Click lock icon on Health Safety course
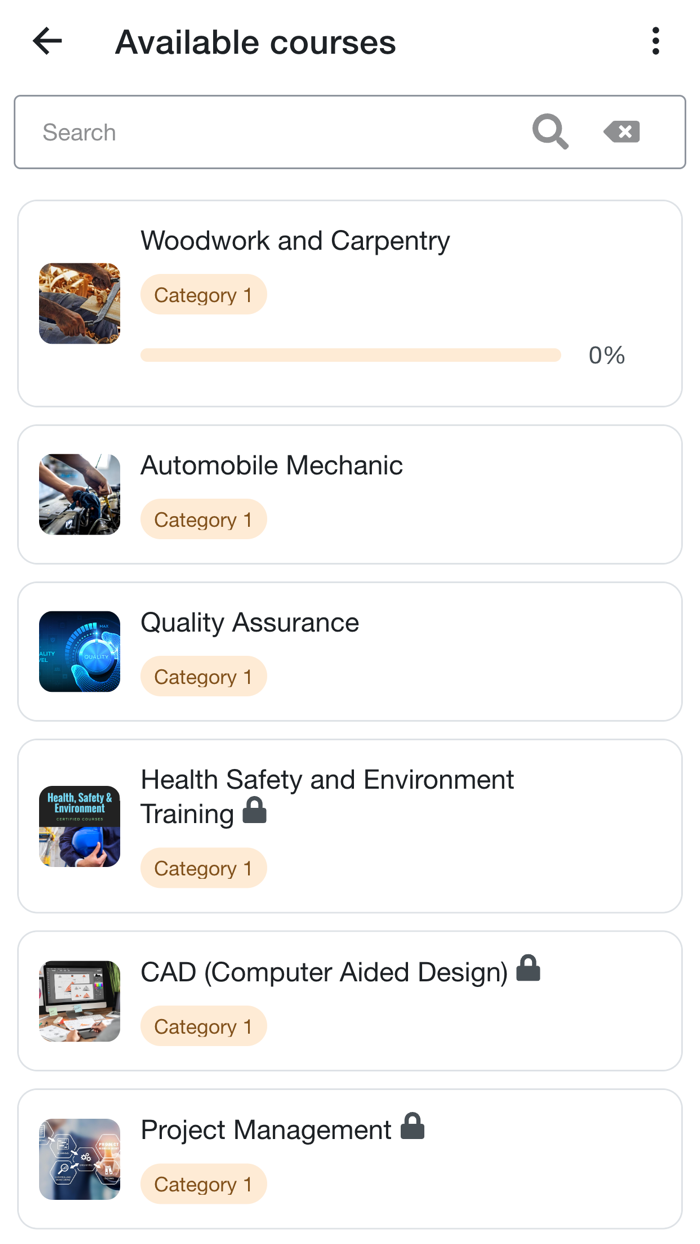The width and height of the screenshot is (700, 1244). tap(255, 811)
